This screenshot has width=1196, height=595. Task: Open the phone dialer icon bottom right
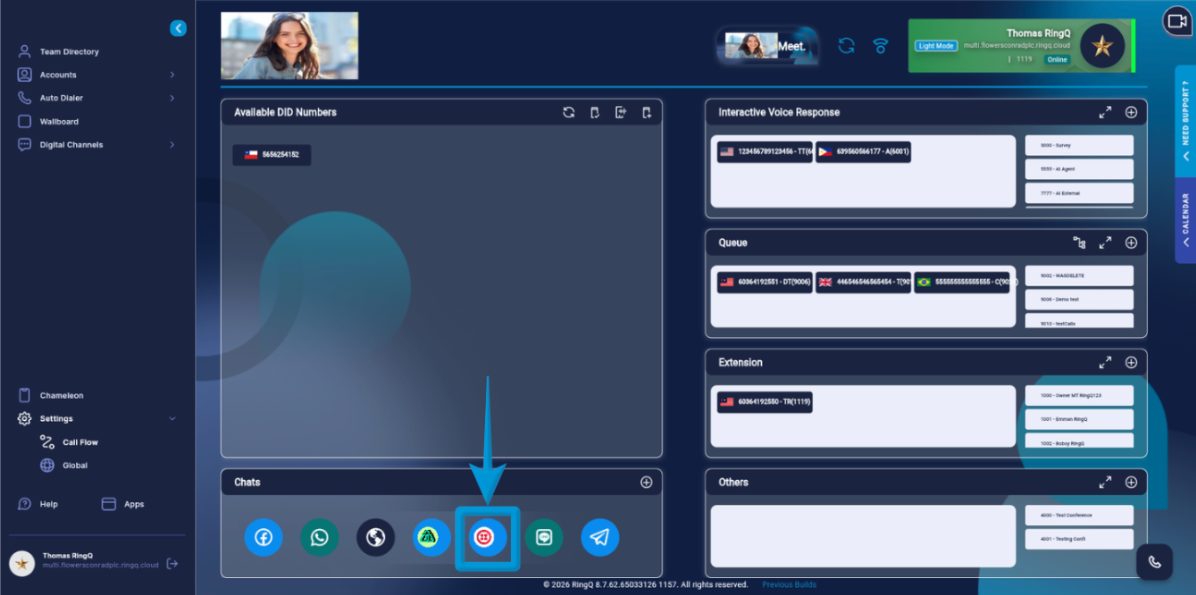point(1156,563)
